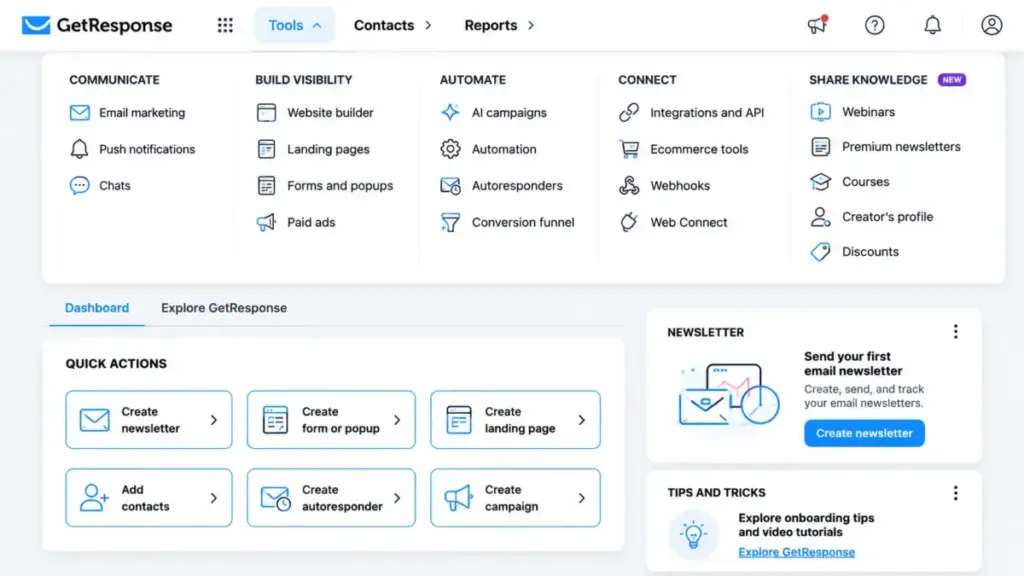This screenshot has height=576, width=1024.
Task: Click the GetResponse logo
Action: point(97,25)
